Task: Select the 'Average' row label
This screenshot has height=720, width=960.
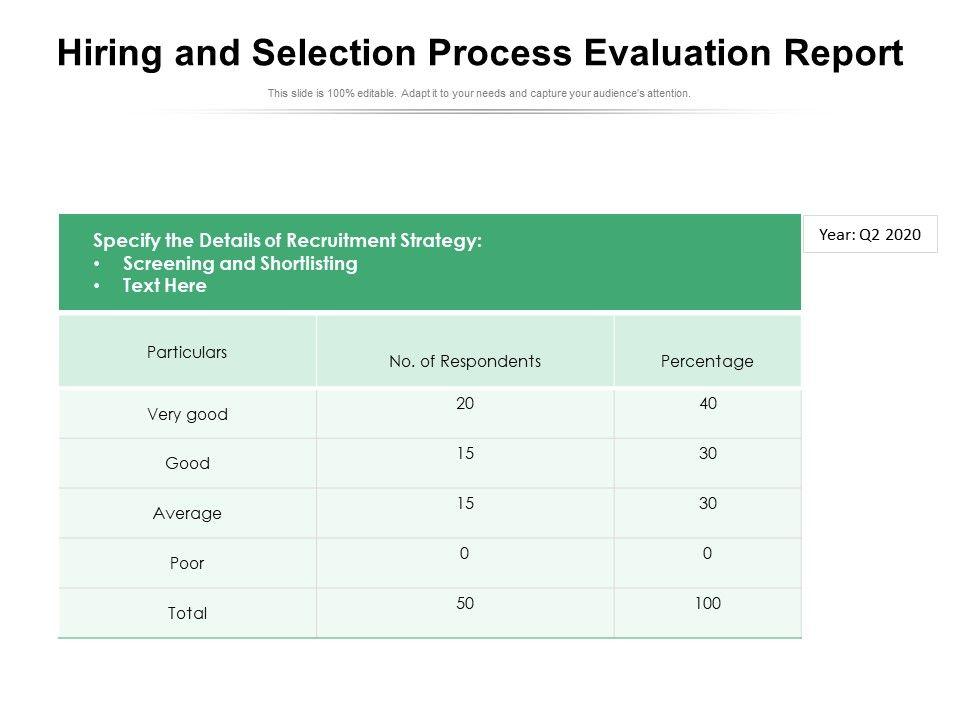Action: [x=187, y=513]
